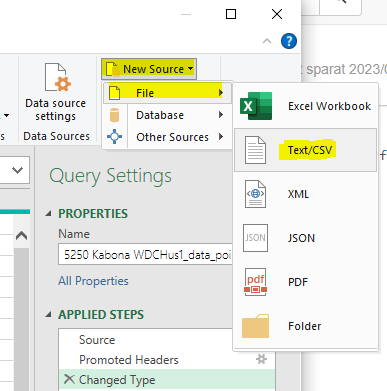Delete the Changed Type step with X
This screenshot has width=387, height=391.
[69, 379]
